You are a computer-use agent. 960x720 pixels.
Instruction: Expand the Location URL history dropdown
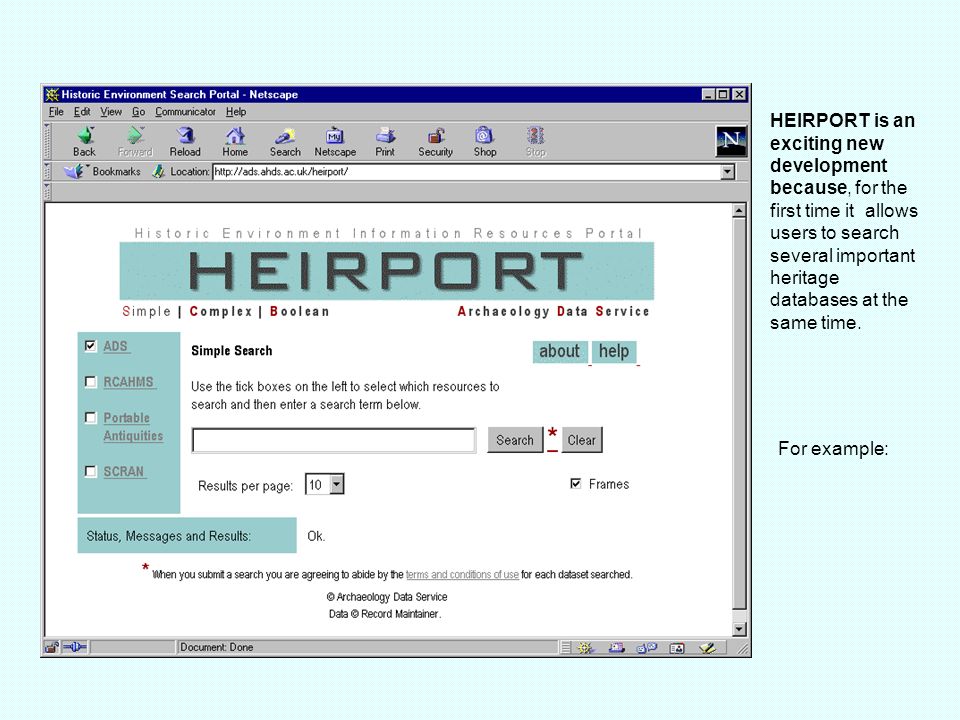coord(727,172)
